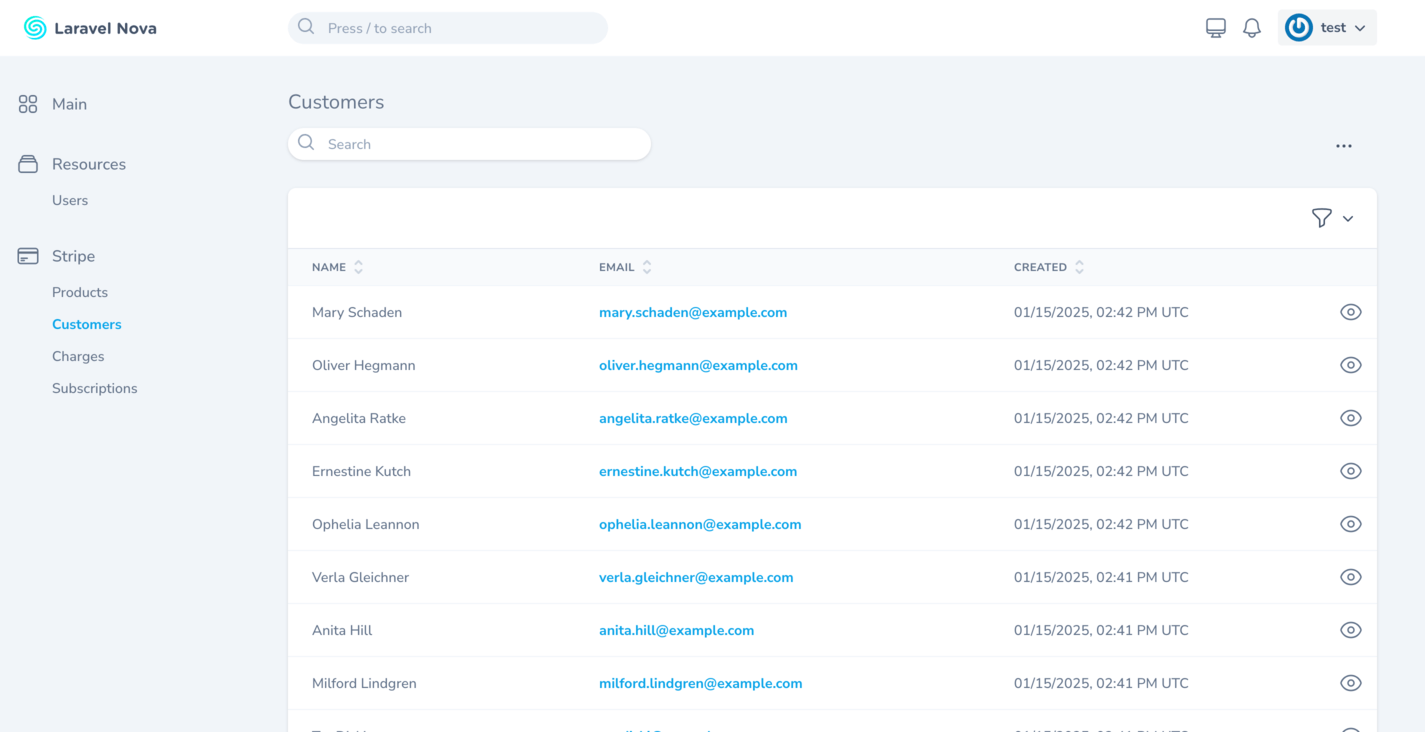Viewport: 1425px width, 732px height.
Task: View Anita Hill record via eye icon
Action: [x=1351, y=630]
